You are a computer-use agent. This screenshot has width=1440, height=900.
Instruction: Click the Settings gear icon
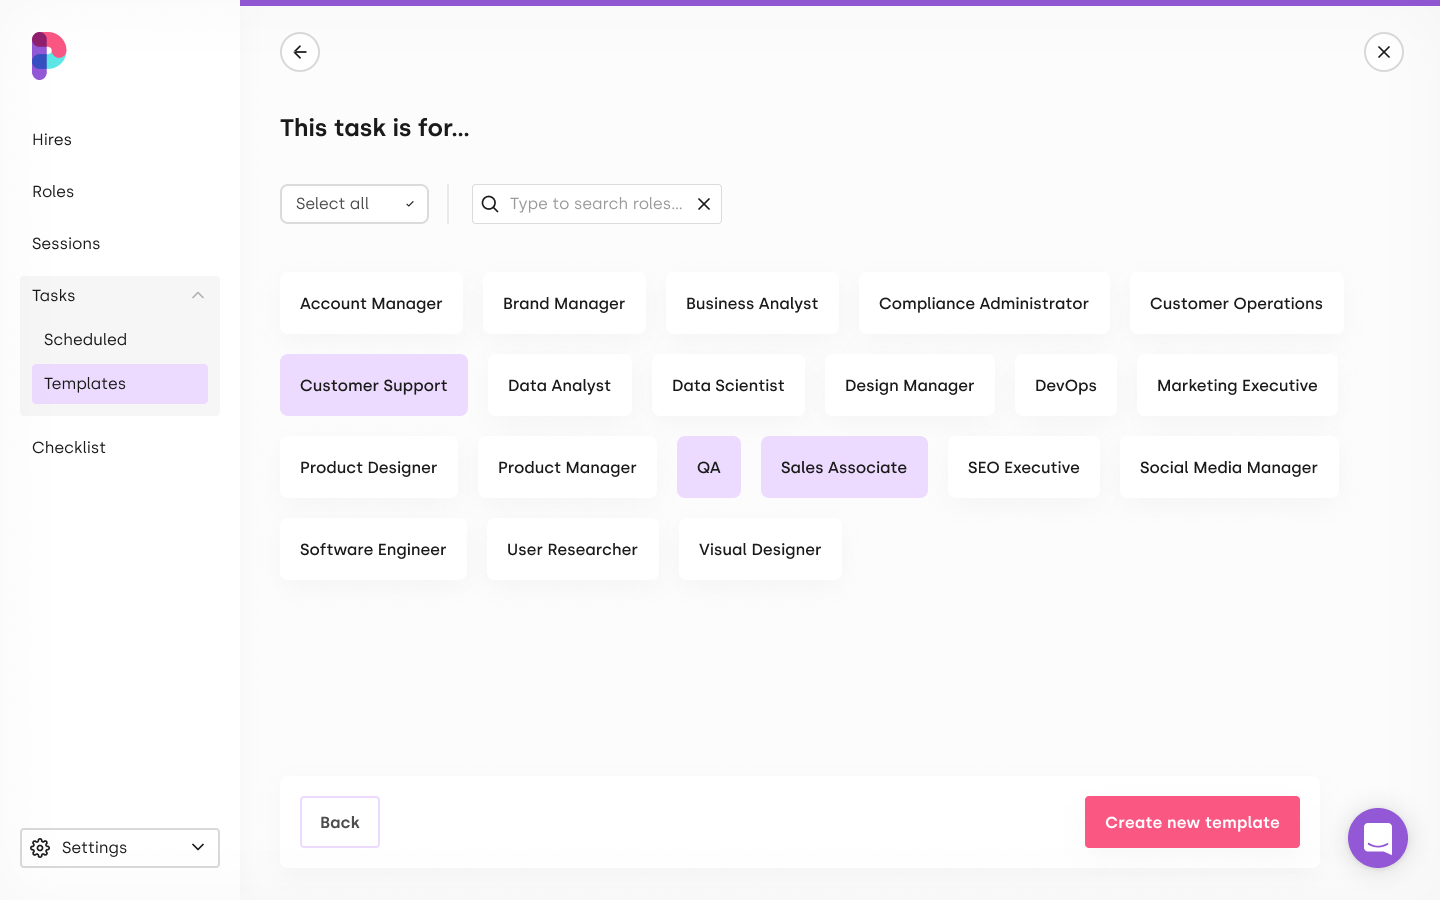[40, 848]
